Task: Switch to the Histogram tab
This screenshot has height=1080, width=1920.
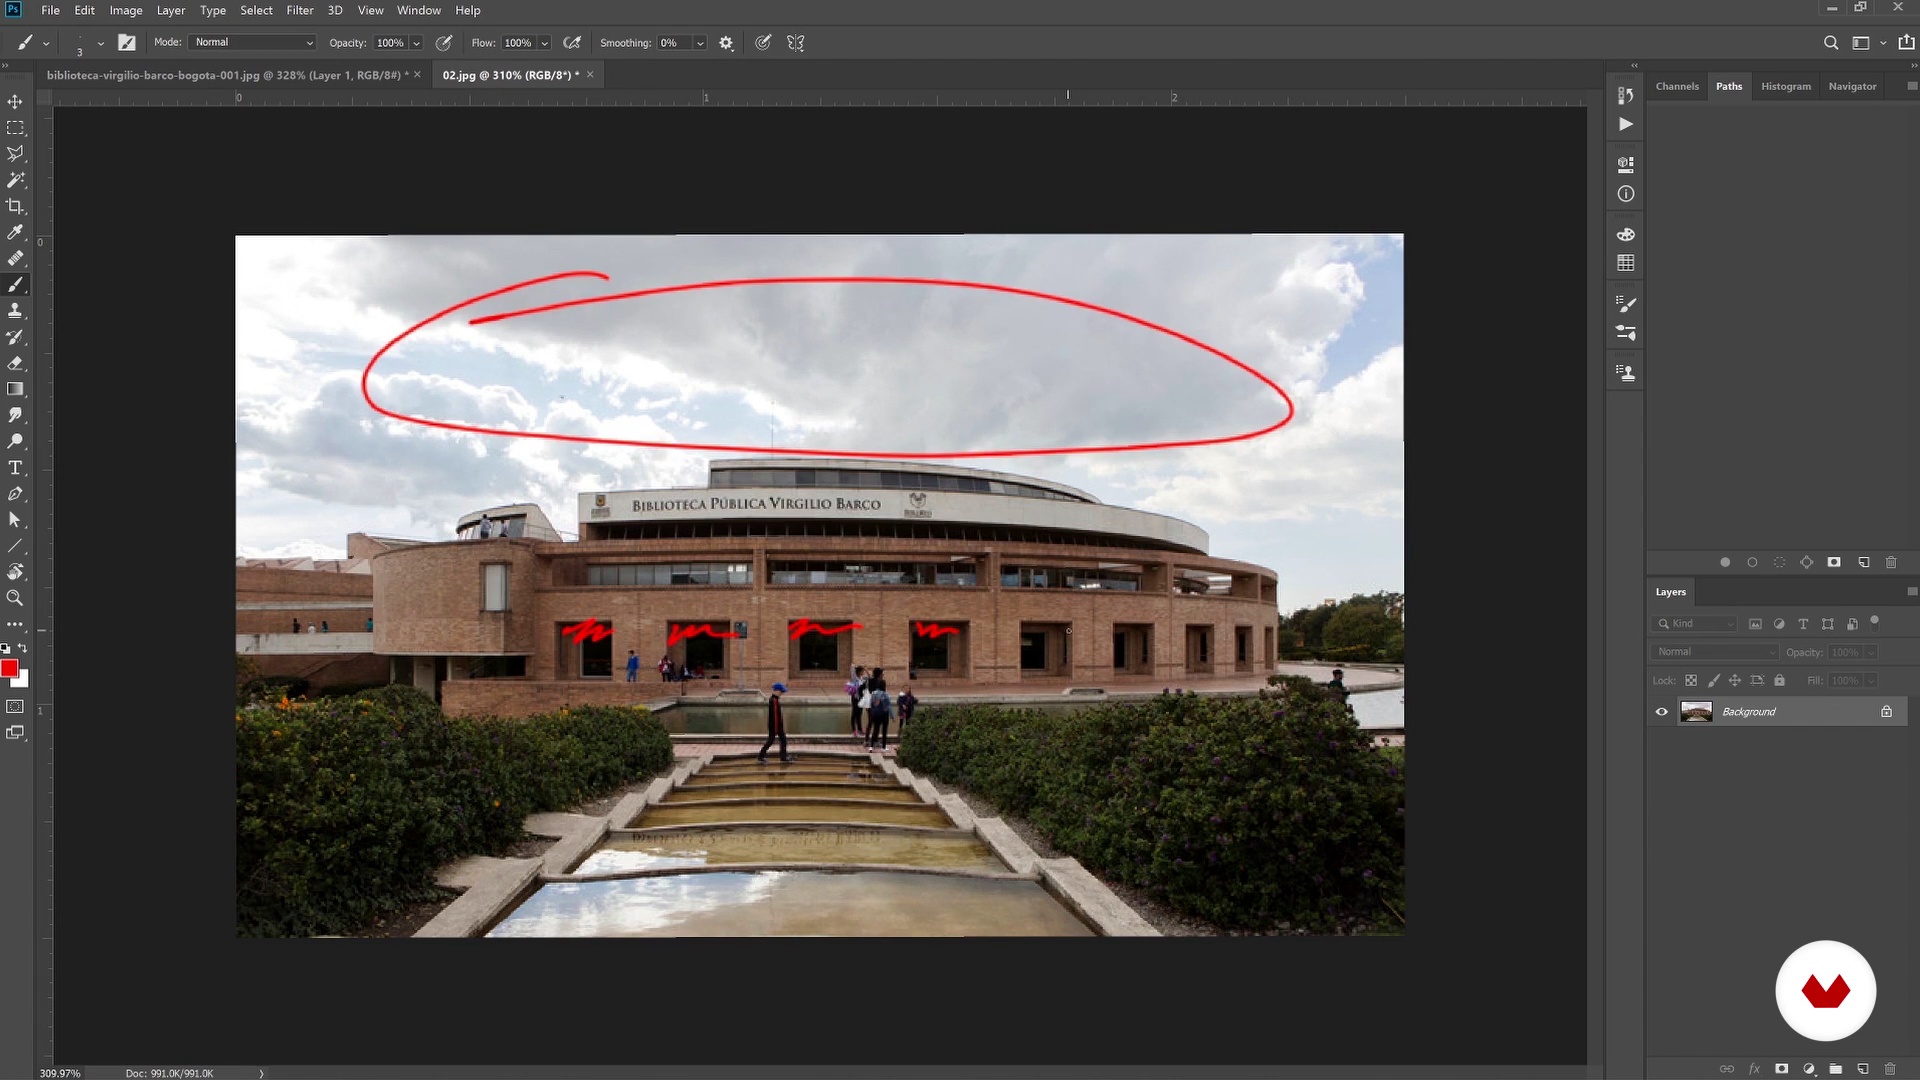Action: coord(1786,87)
